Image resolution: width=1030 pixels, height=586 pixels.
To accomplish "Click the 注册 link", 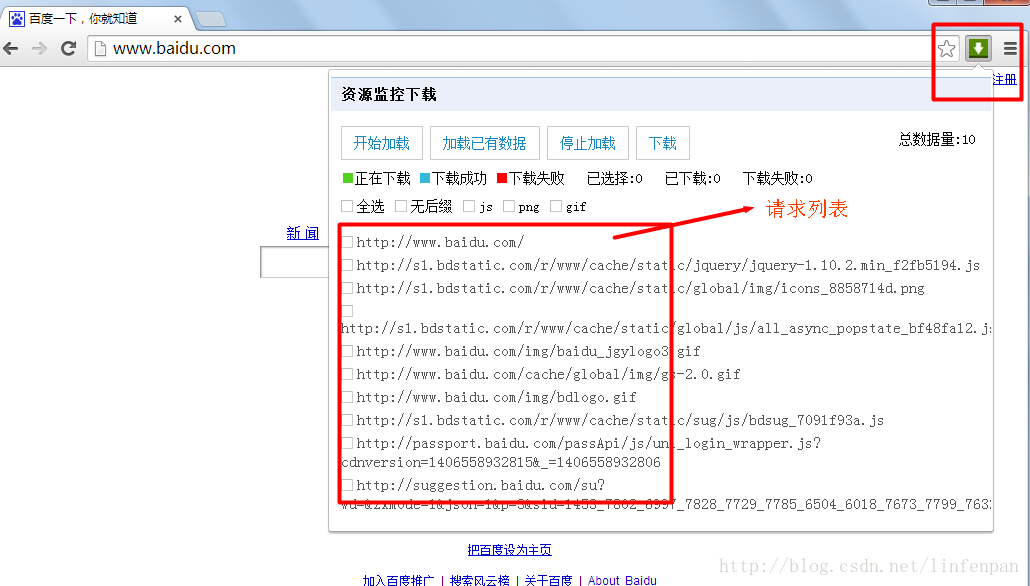I will (x=1004, y=79).
